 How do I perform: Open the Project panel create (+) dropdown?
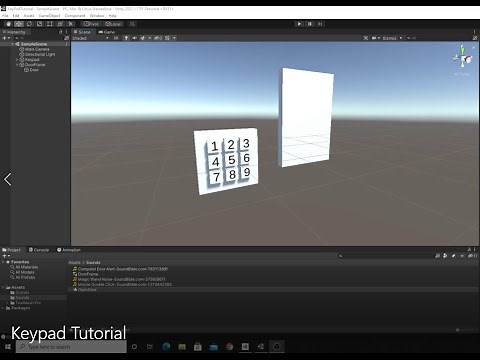coord(6,256)
